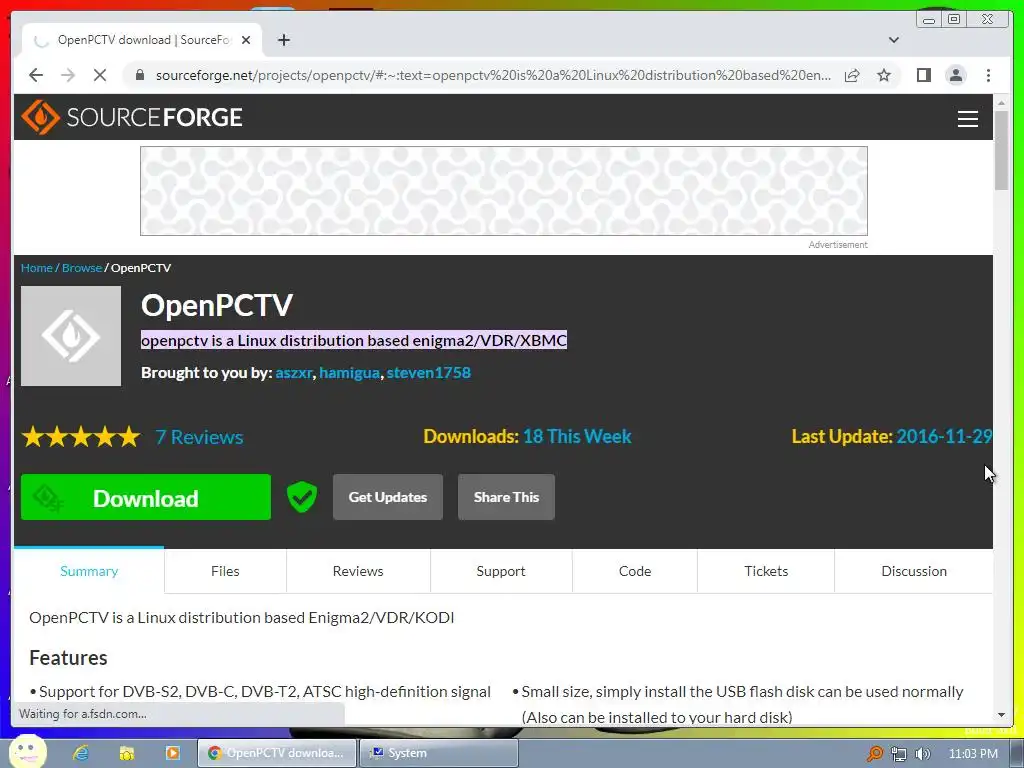The width and height of the screenshot is (1024, 768).
Task: Click the advertisement banner
Action: point(504,191)
